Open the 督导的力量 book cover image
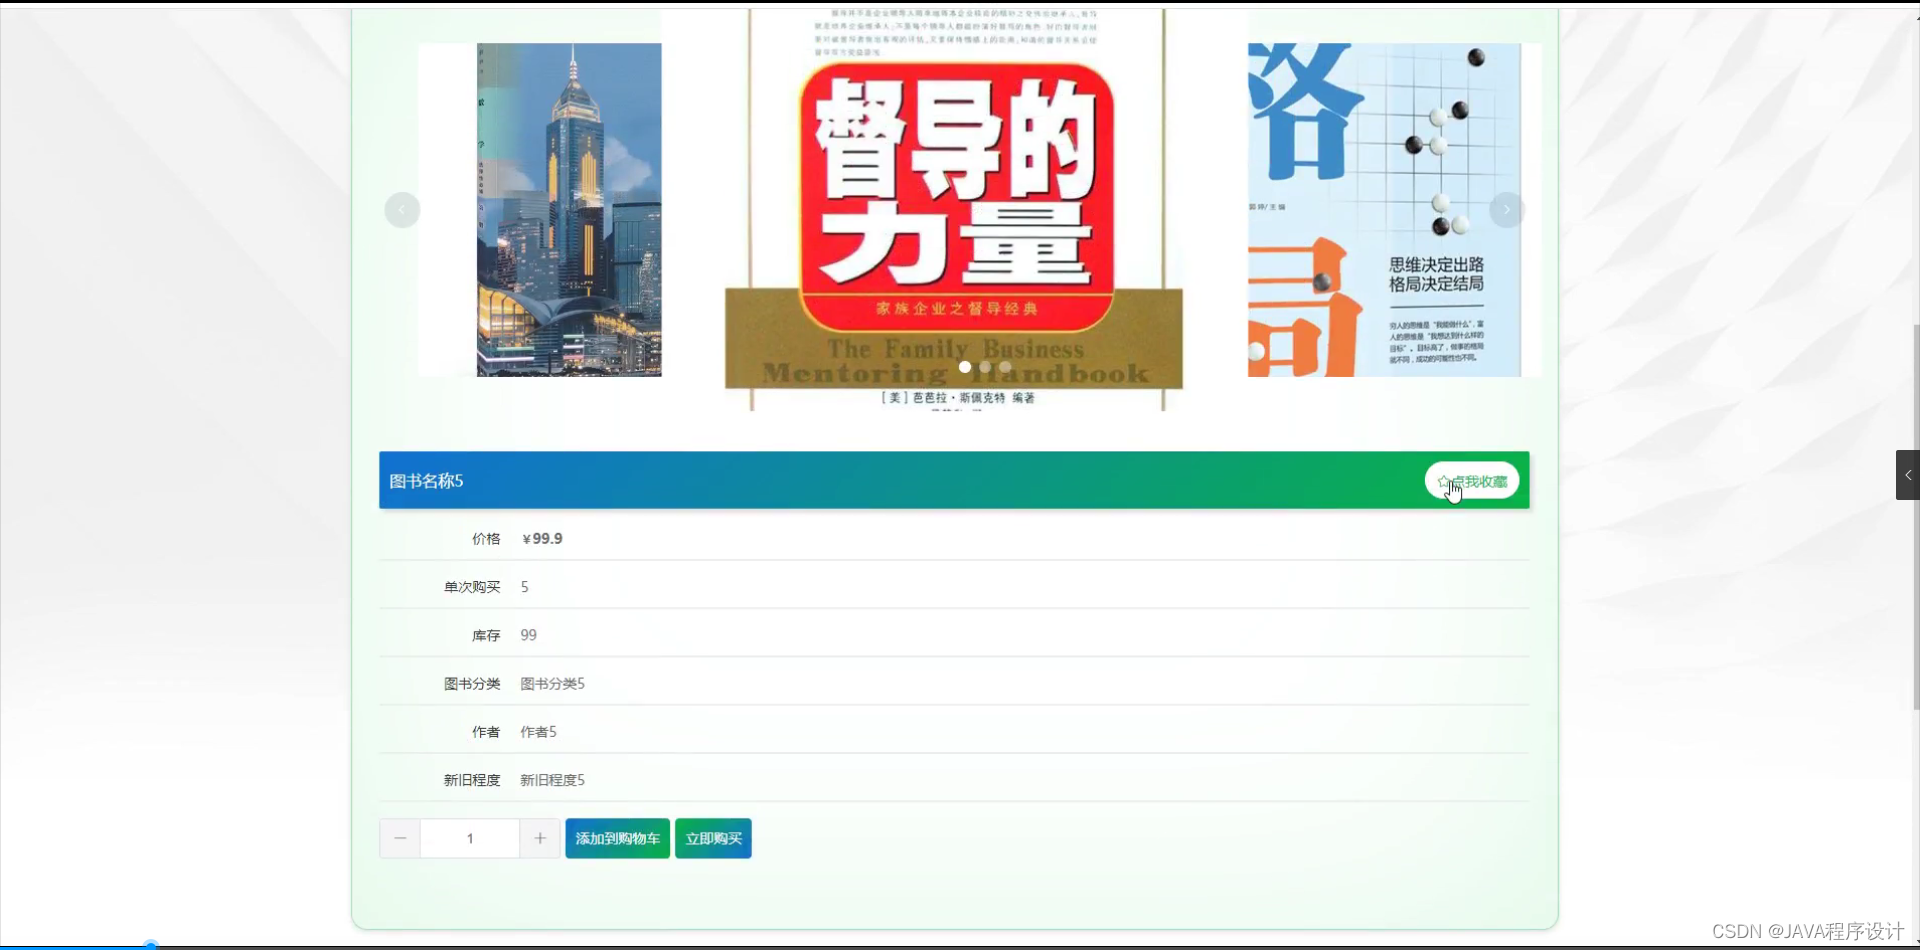This screenshot has width=1920, height=950. [x=954, y=210]
